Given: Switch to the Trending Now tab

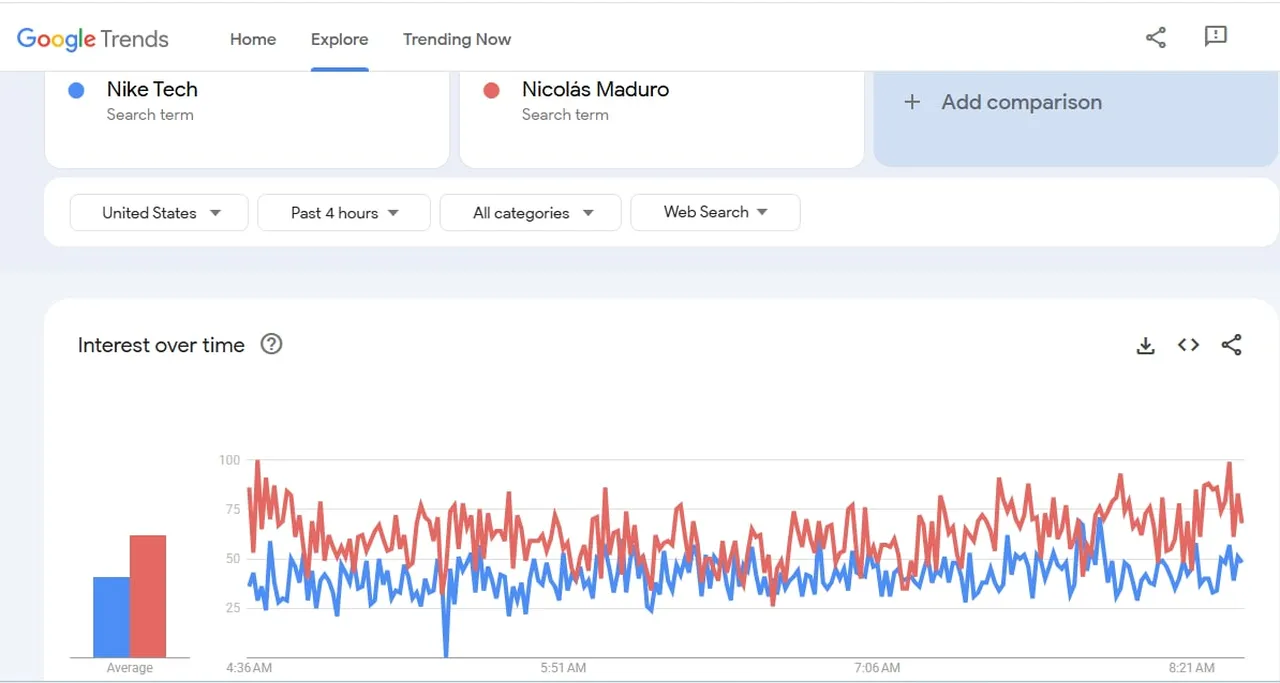Looking at the screenshot, I should (457, 39).
